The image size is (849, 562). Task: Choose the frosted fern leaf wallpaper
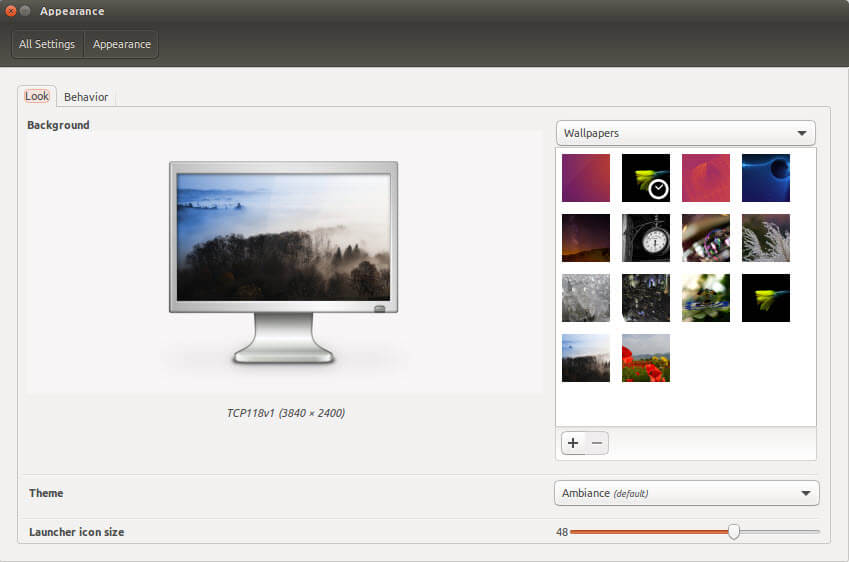766,238
